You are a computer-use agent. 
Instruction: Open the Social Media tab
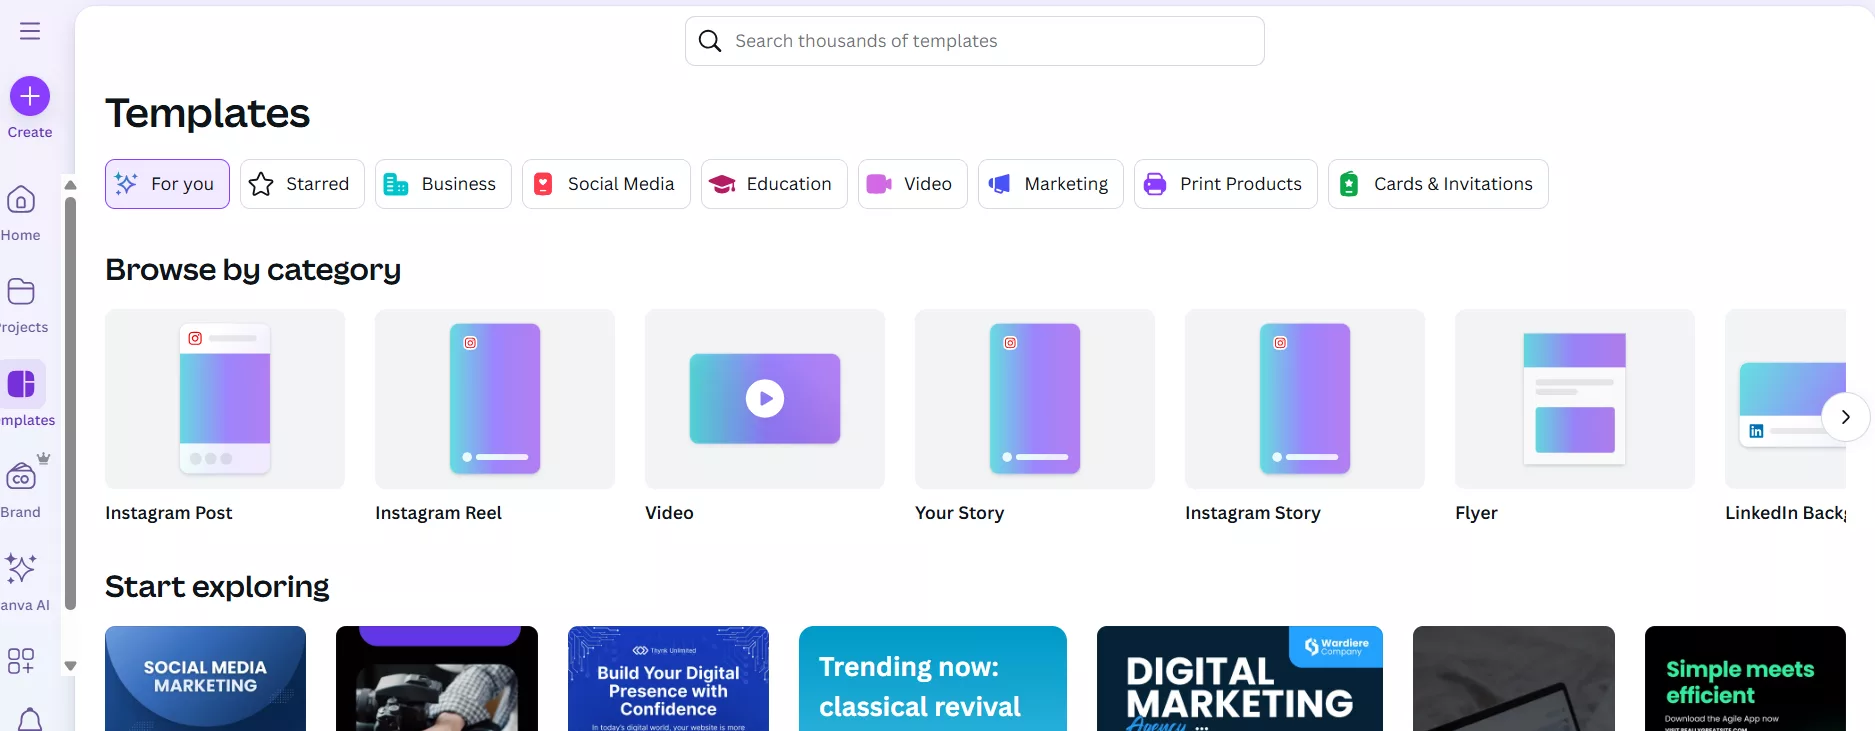[606, 184]
